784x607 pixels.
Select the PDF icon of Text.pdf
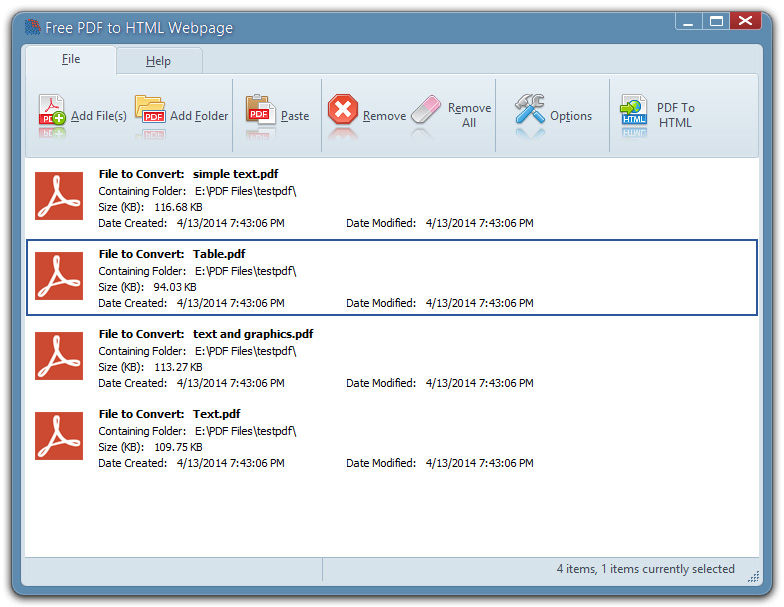[x=59, y=436]
